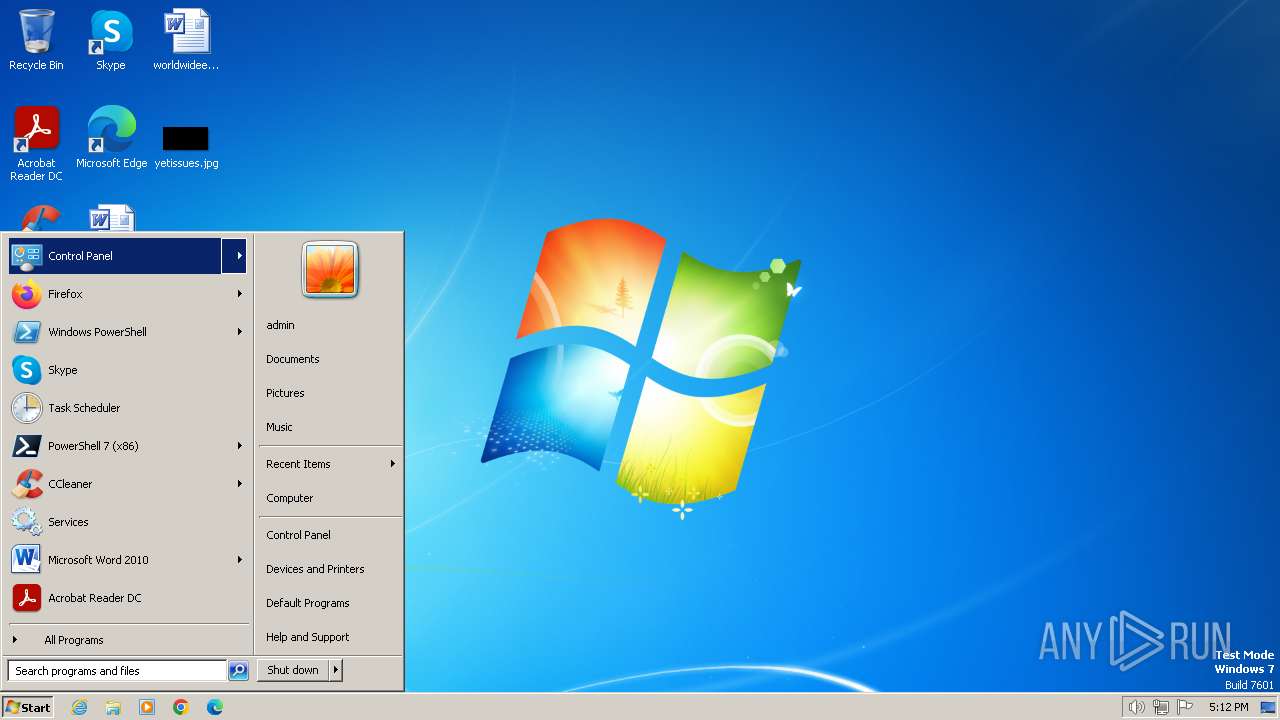Expand the Microsoft Word 2010 jump list arrow

[x=239, y=560]
